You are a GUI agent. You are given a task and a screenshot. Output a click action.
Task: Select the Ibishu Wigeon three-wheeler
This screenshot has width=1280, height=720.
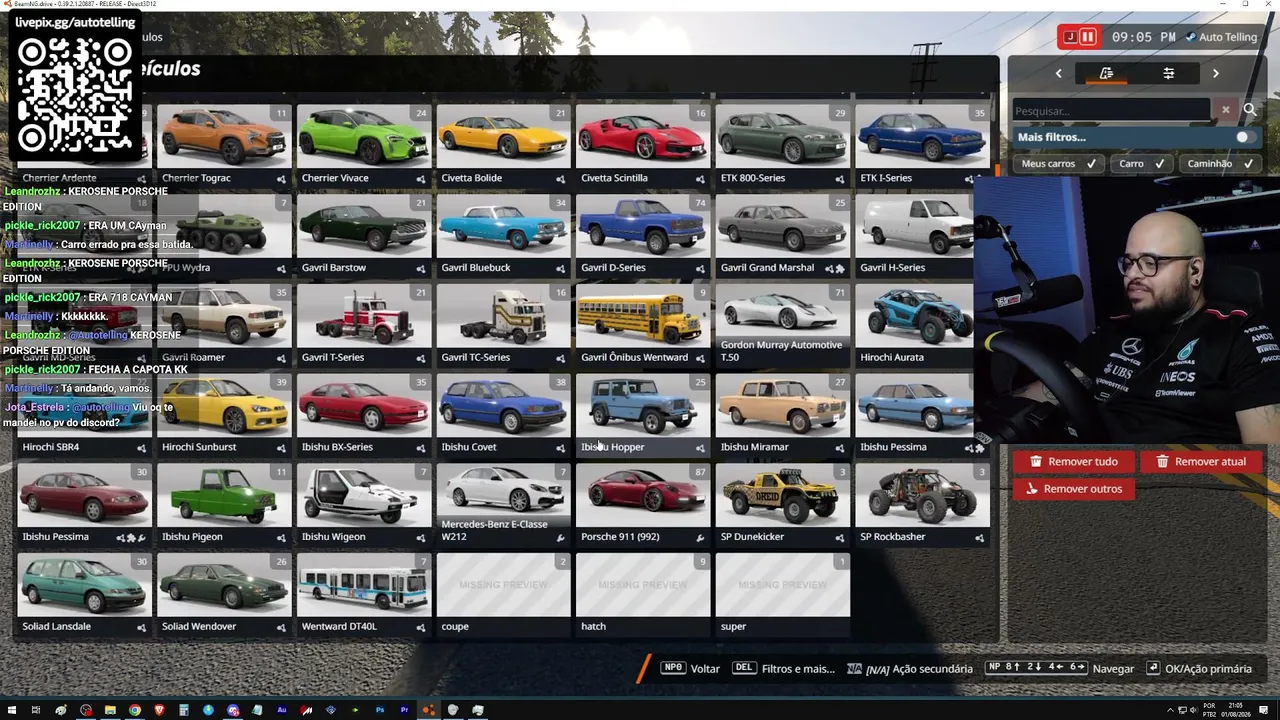tap(364, 505)
